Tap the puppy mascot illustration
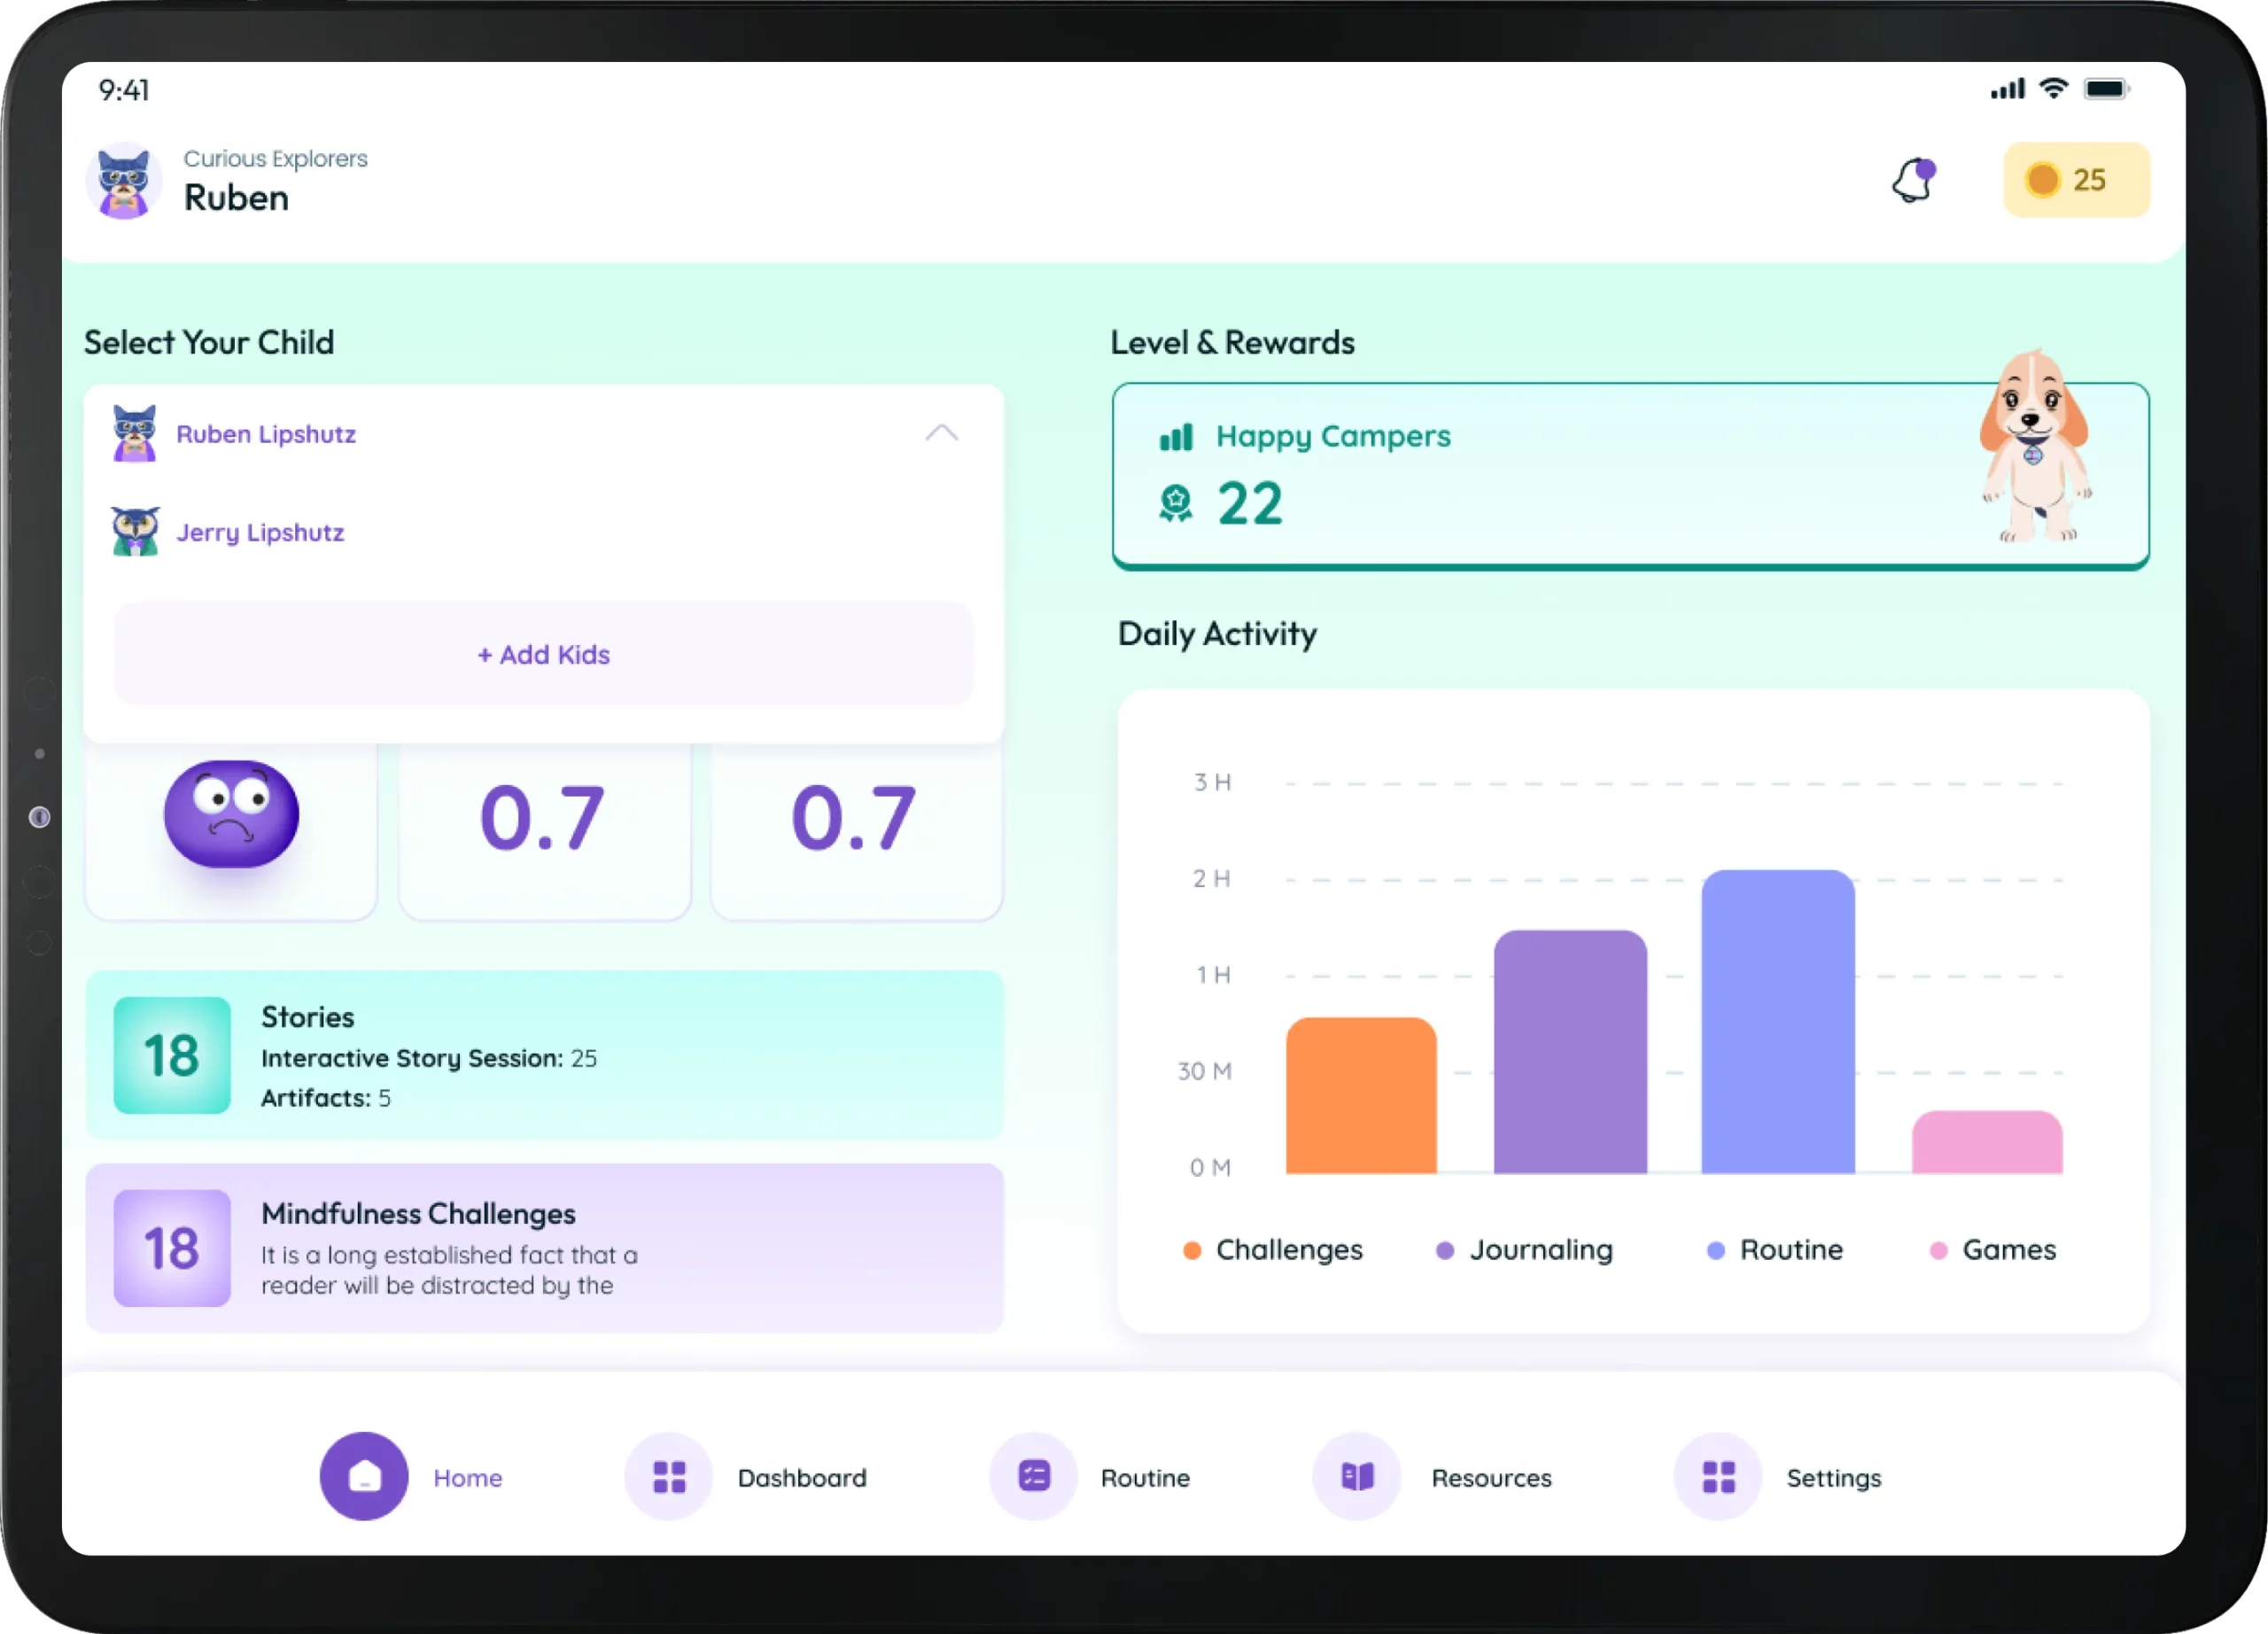Viewport: 2268px width, 1634px height. (x=2035, y=446)
